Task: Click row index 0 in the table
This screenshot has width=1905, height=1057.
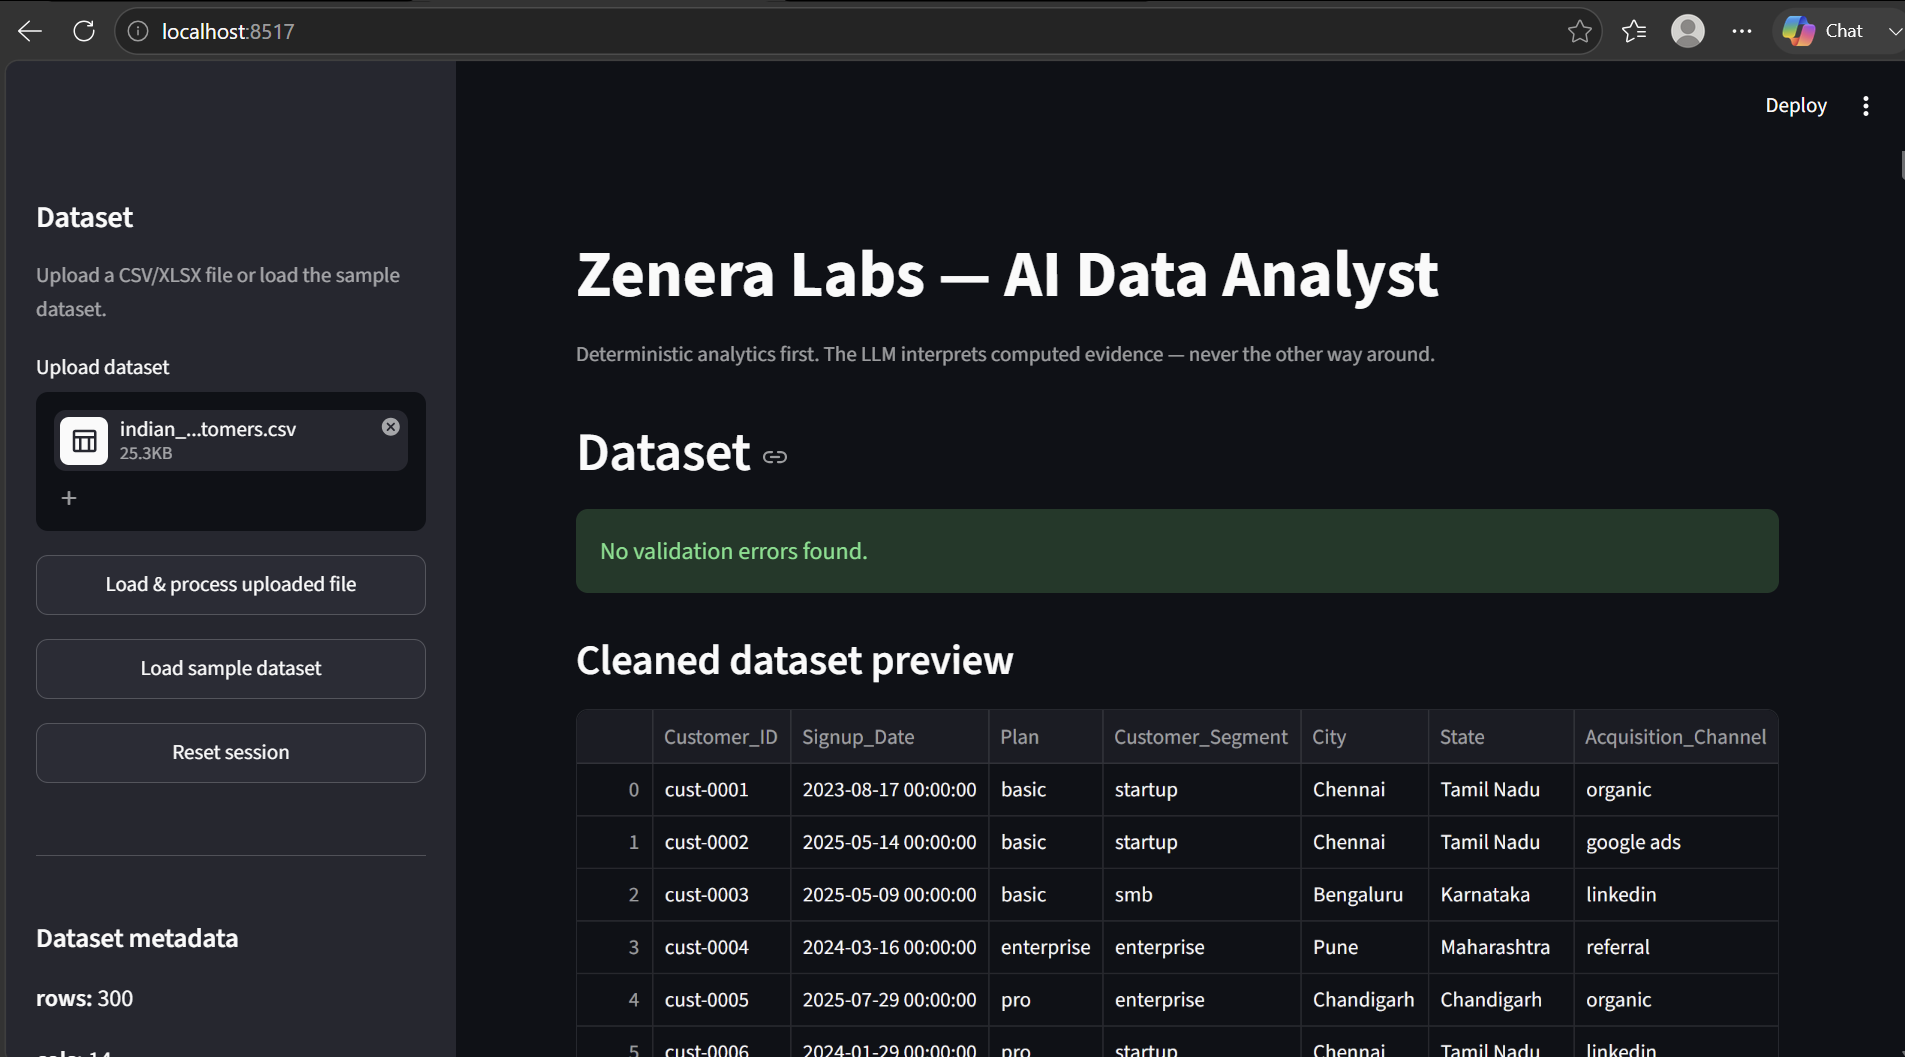Action: click(x=614, y=790)
